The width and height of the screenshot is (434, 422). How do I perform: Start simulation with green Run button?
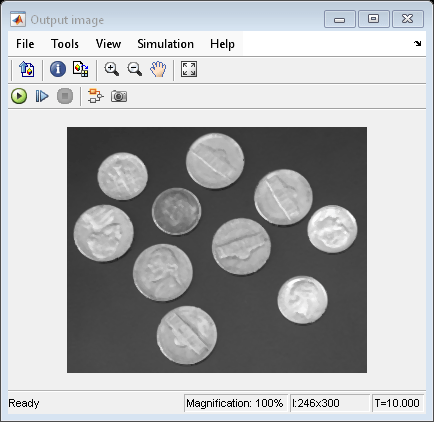19,96
